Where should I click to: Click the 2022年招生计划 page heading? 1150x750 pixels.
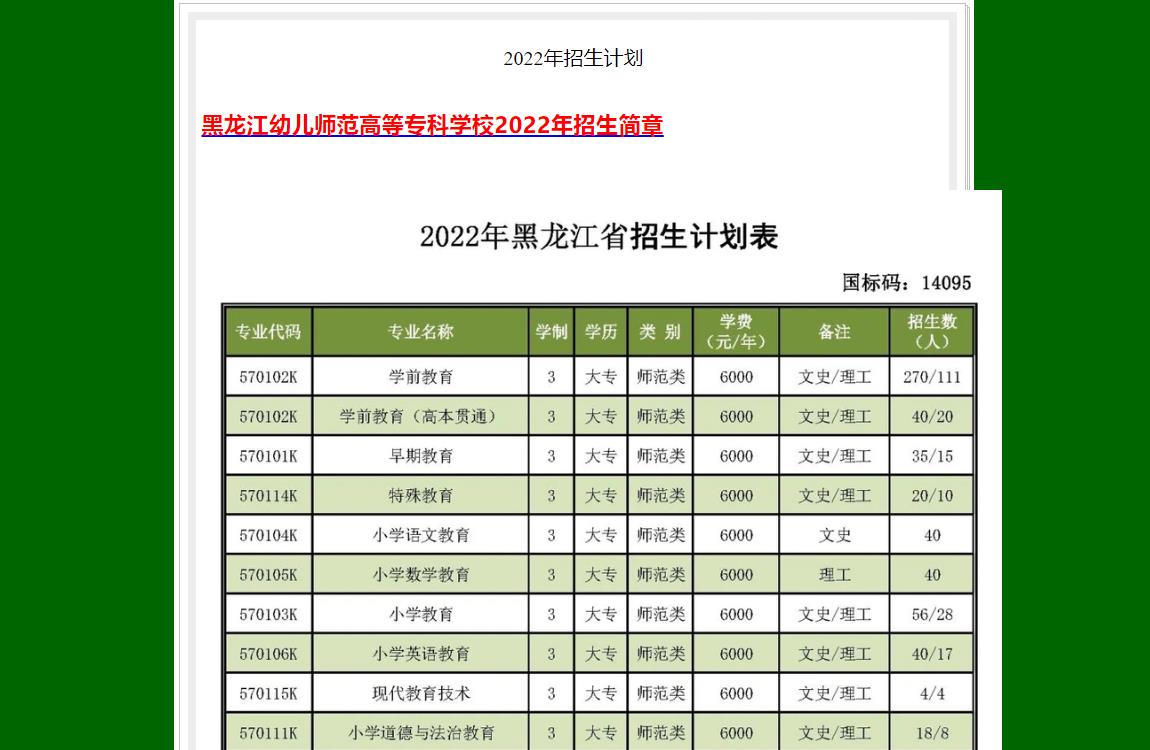click(573, 59)
